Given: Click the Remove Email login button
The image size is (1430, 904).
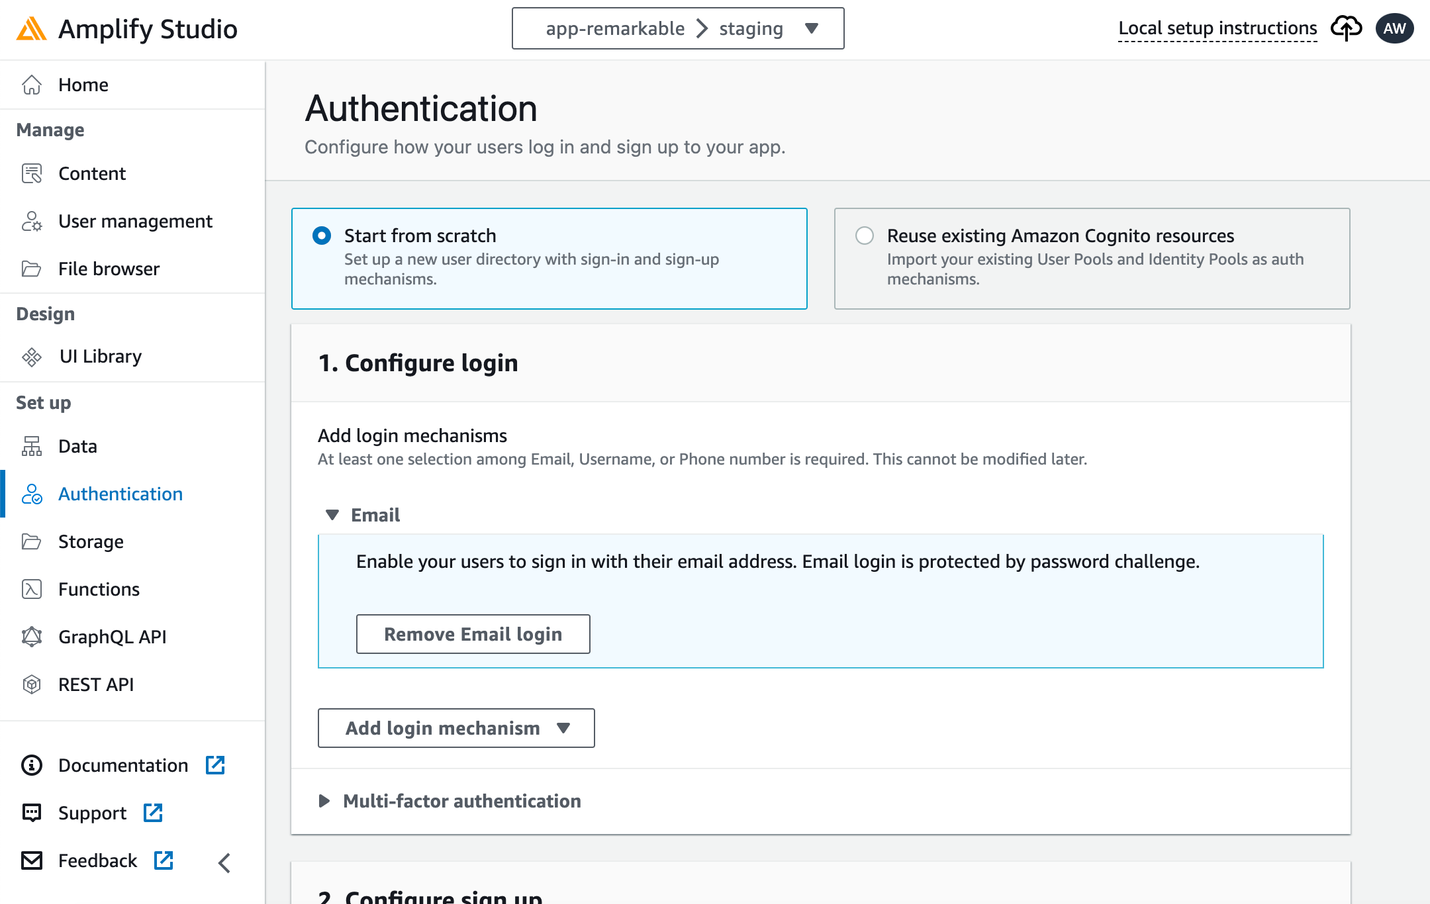Looking at the screenshot, I should [x=473, y=634].
